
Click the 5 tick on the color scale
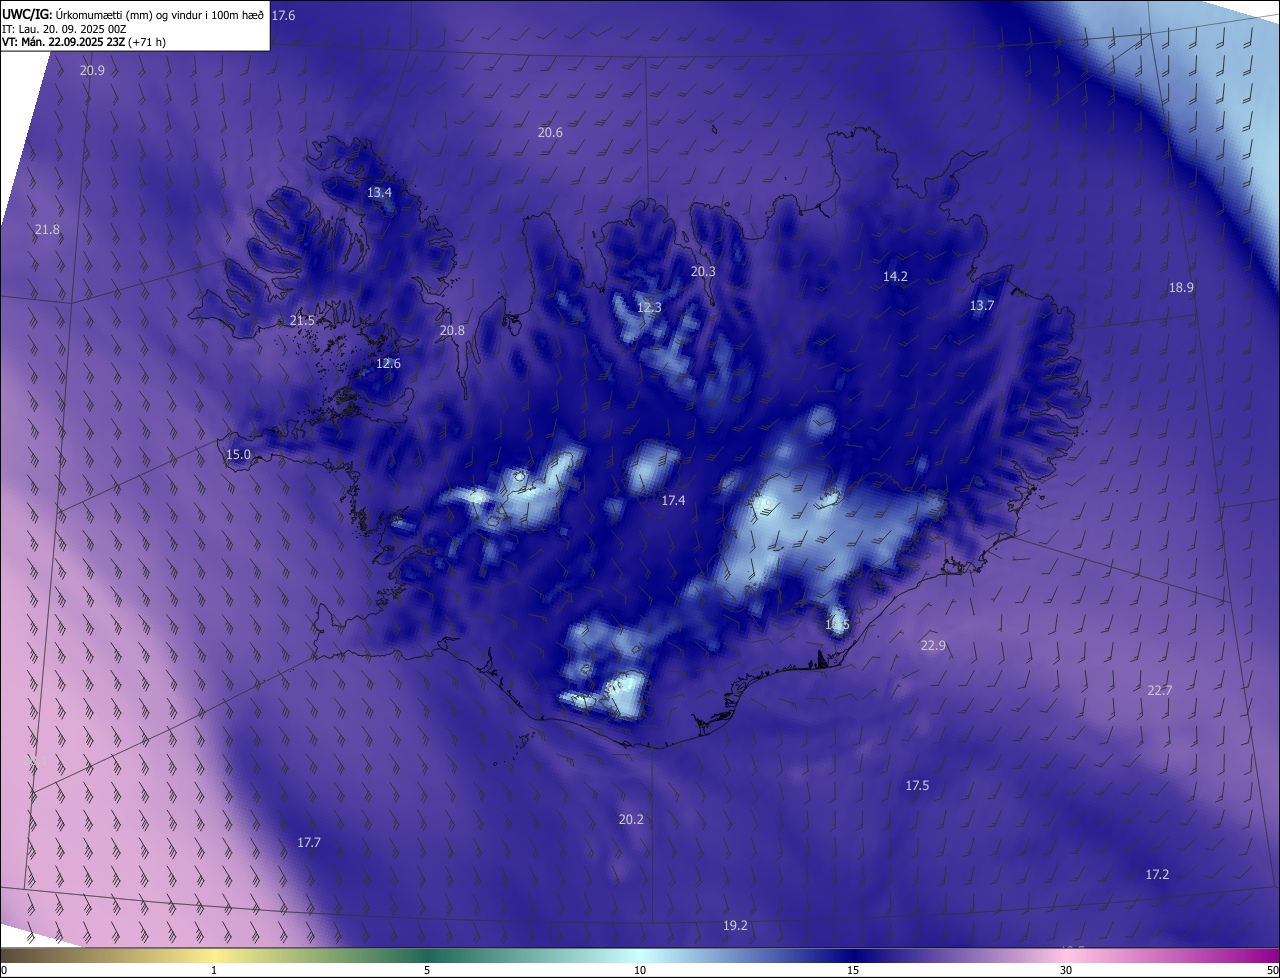[427, 970]
